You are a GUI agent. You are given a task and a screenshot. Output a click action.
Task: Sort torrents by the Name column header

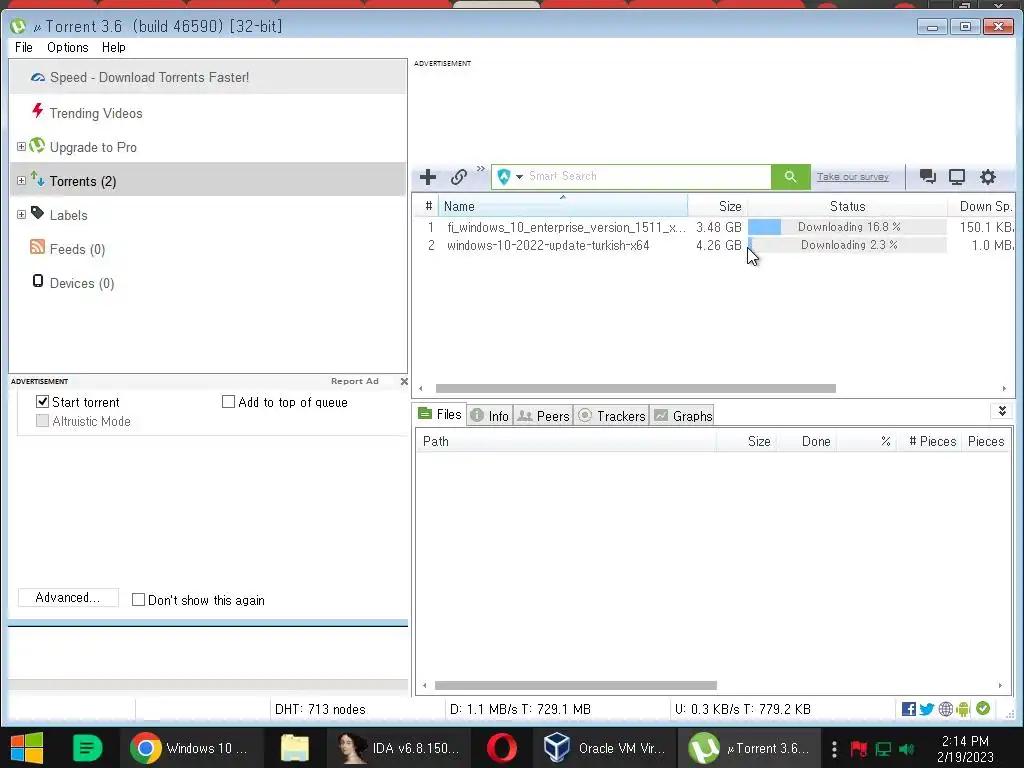[562, 206]
